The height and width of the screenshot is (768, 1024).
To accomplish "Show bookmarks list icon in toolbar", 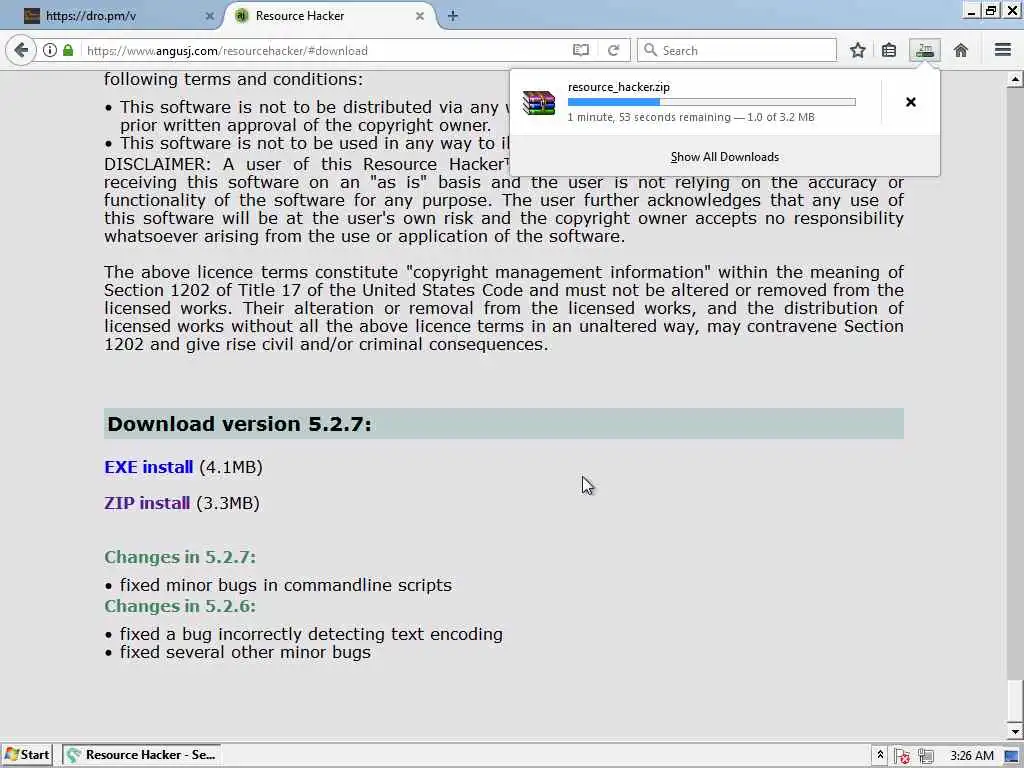I will tap(889, 50).
